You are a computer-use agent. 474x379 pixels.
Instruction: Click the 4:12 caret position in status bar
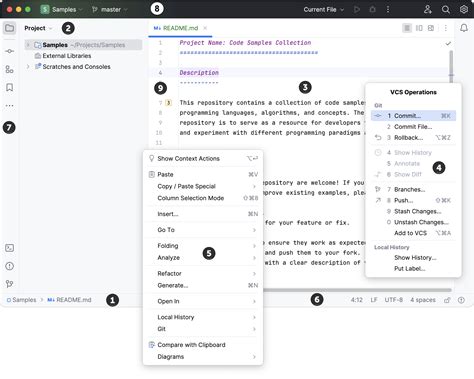click(357, 300)
